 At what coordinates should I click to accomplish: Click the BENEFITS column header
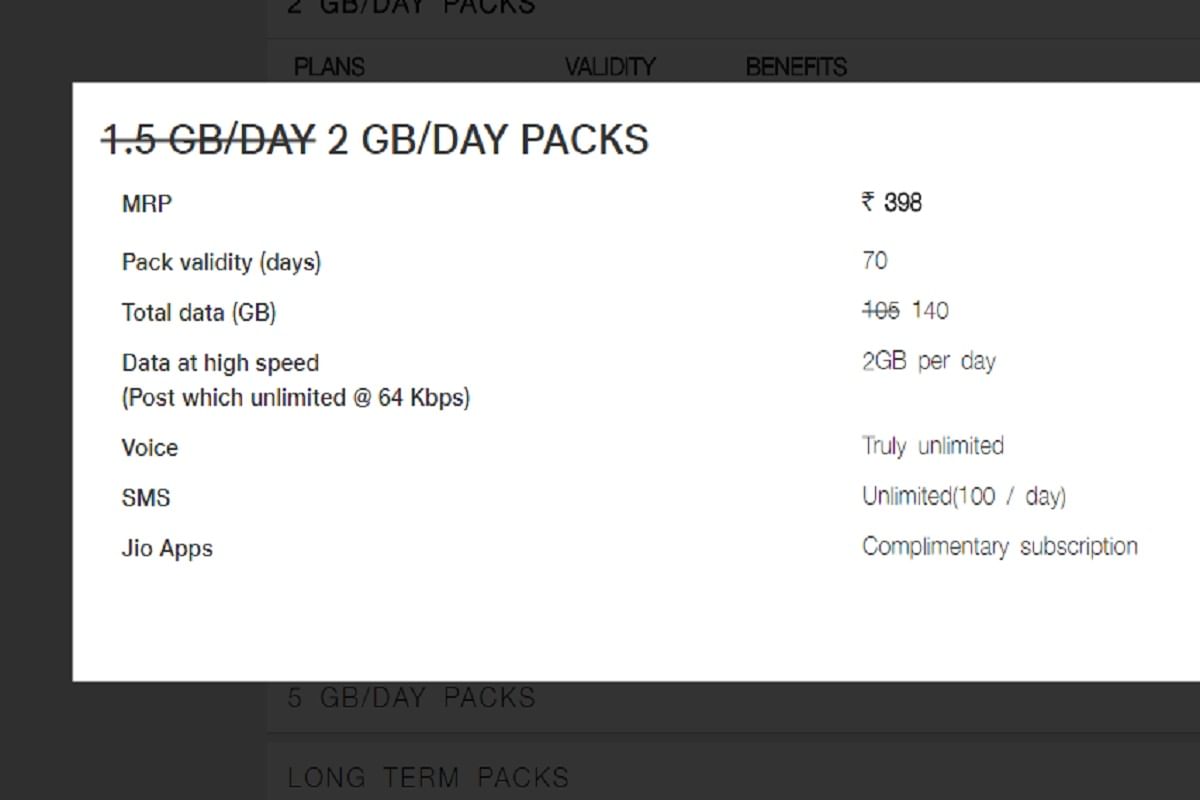[x=797, y=67]
